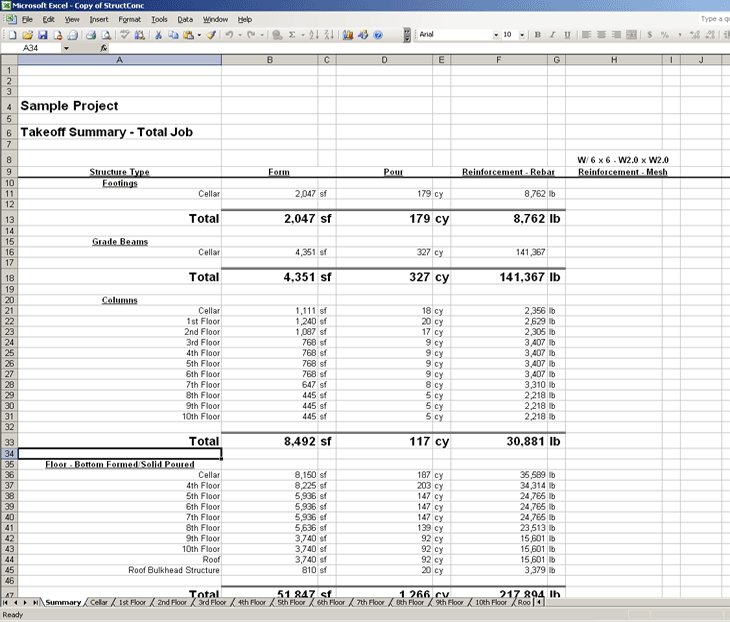Toggle Bold formatting
Image resolution: width=730 pixels, height=622 pixels.
click(x=537, y=34)
